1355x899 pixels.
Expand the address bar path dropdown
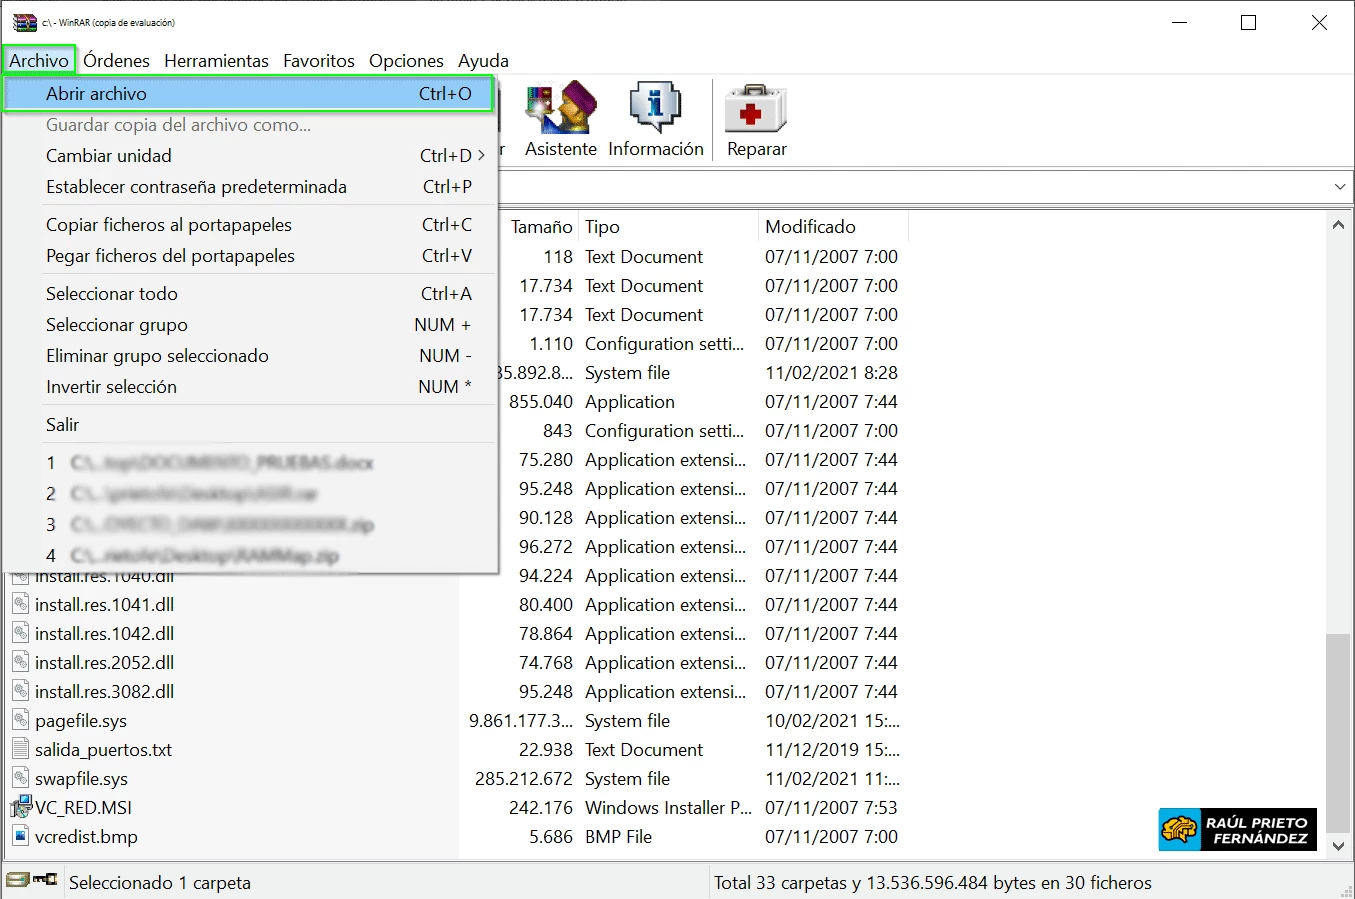(1339, 187)
